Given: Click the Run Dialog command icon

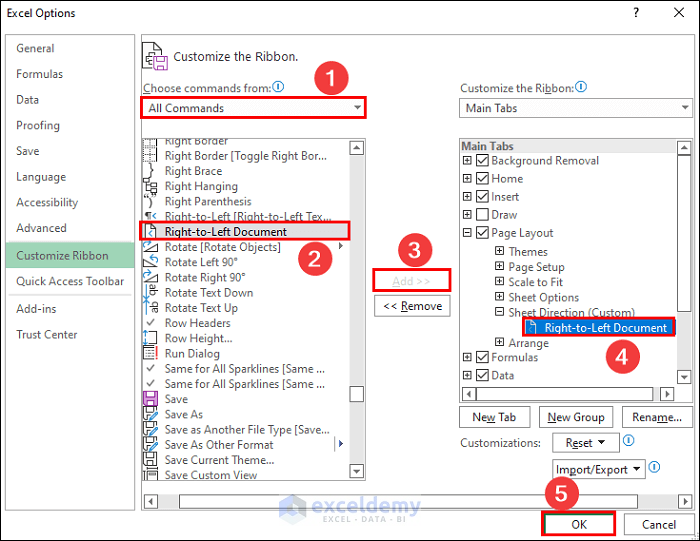Looking at the screenshot, I should pyautogui.click(x=150, y=353).
